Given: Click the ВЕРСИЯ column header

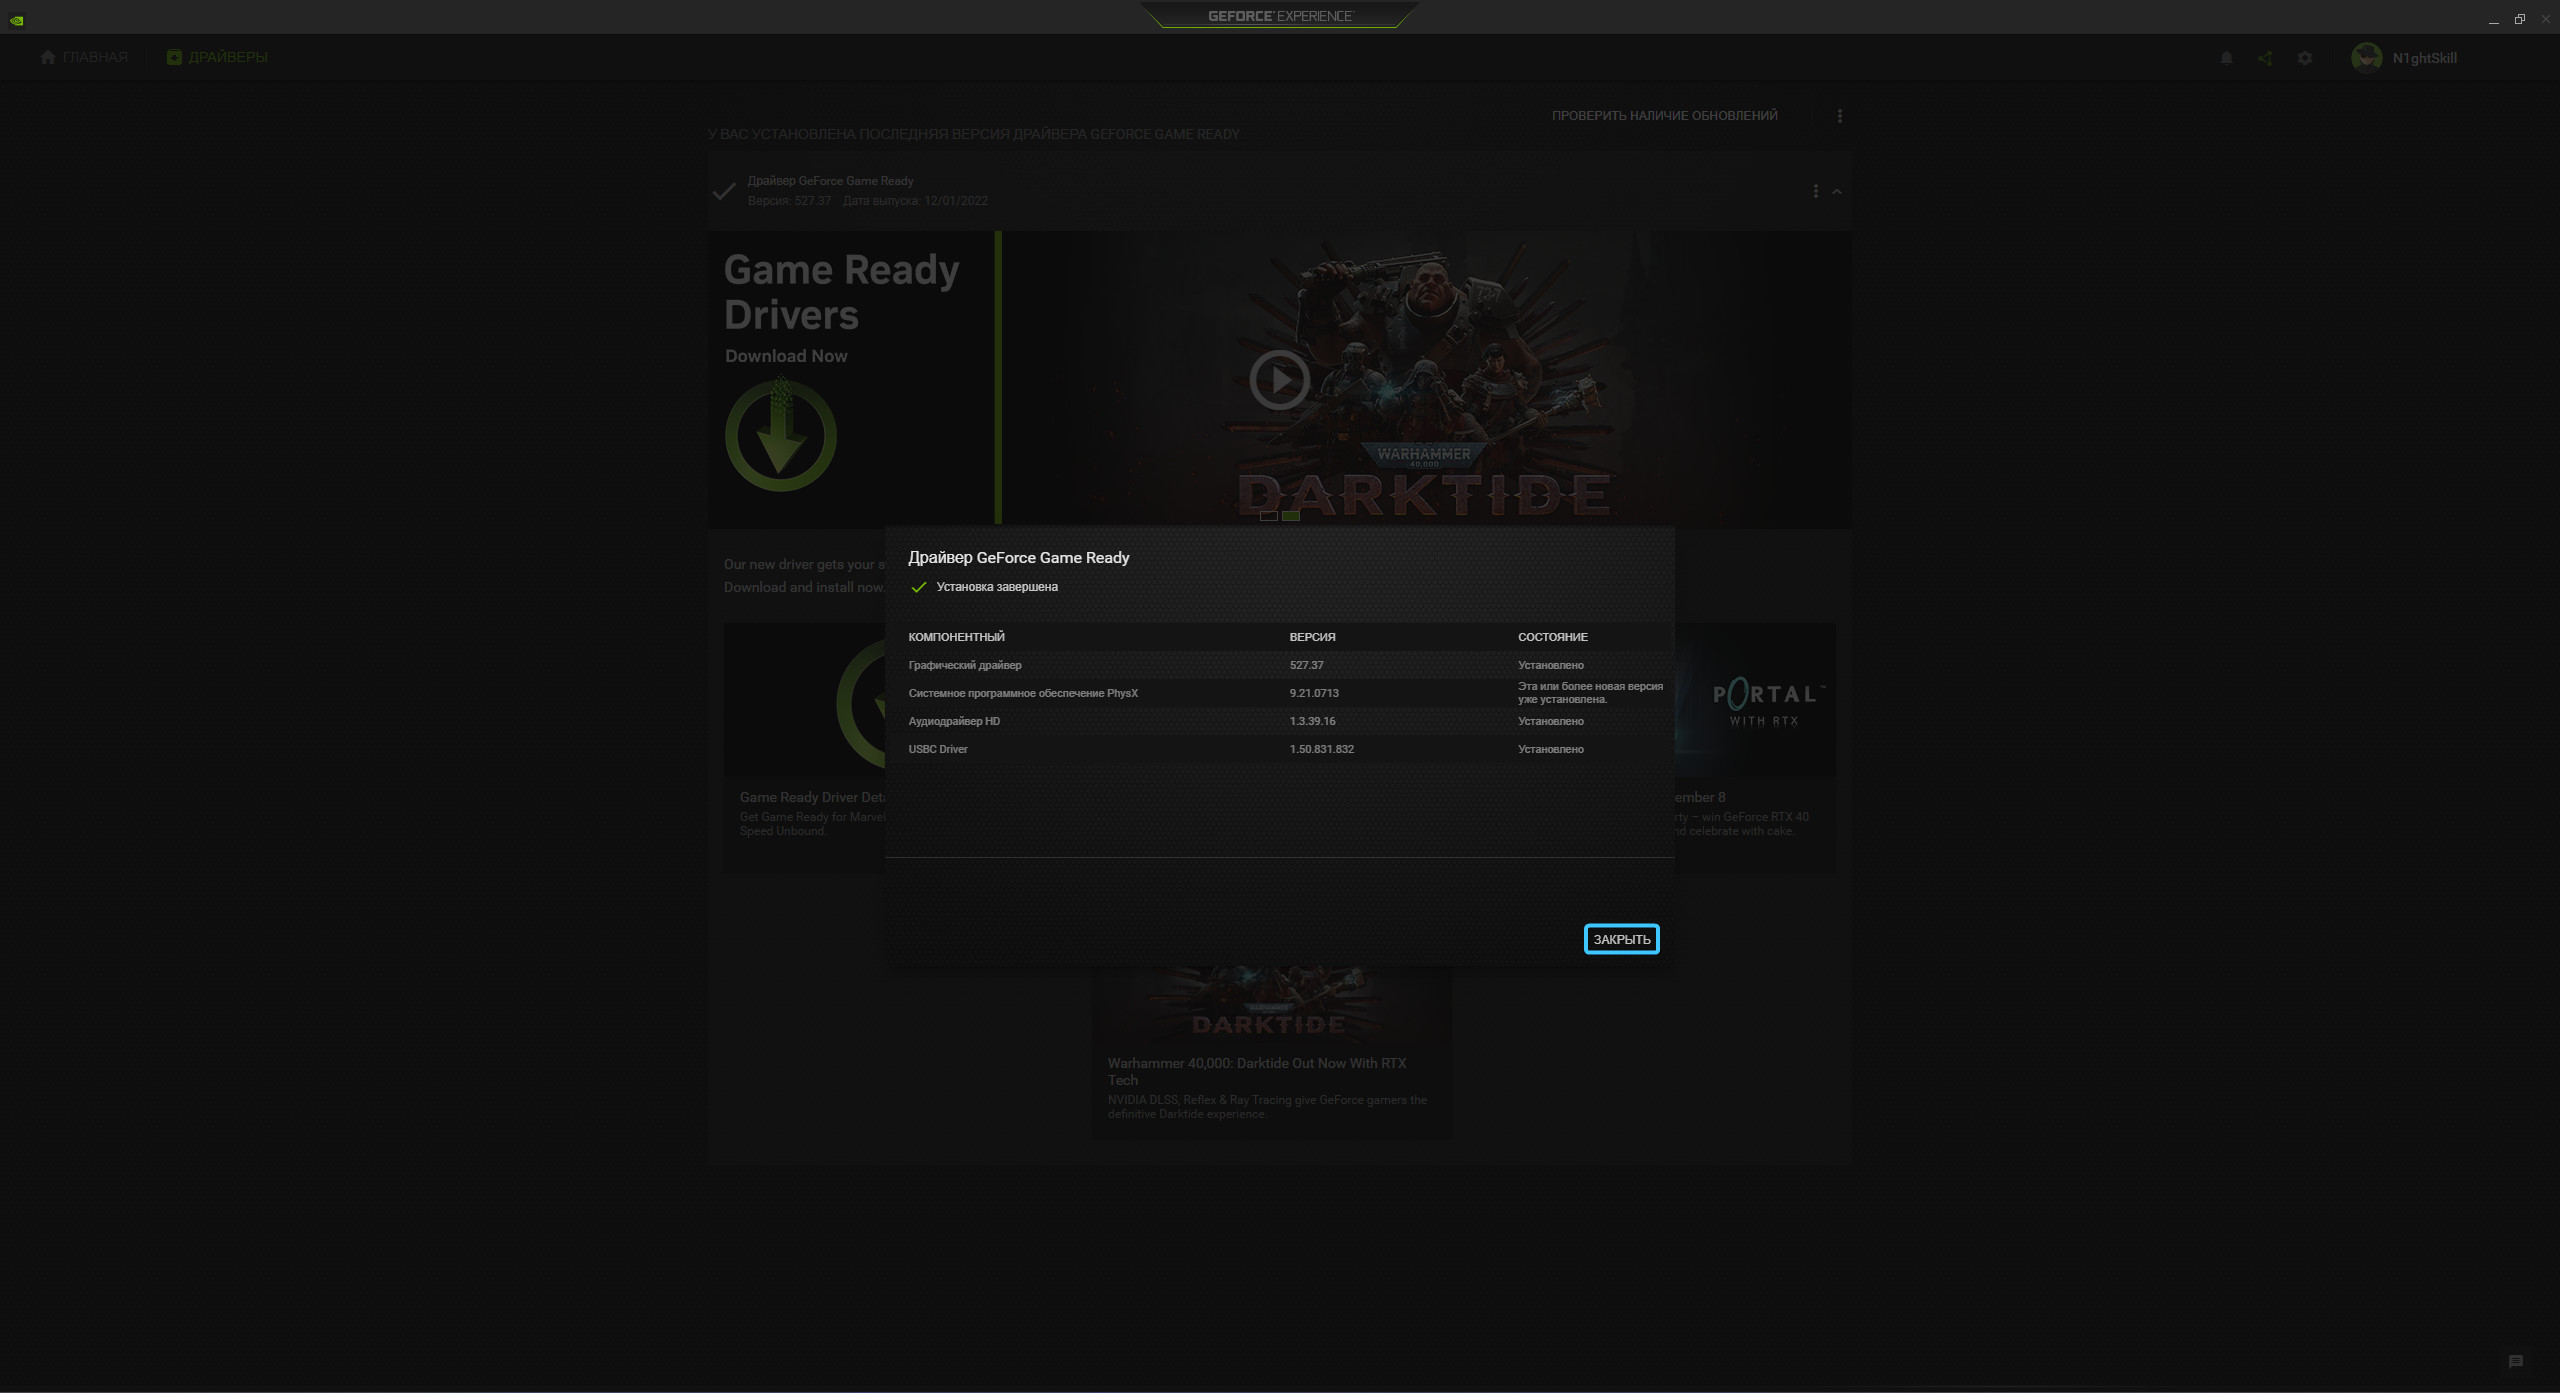Looking at the screenshot, I should click(1312, 637).
